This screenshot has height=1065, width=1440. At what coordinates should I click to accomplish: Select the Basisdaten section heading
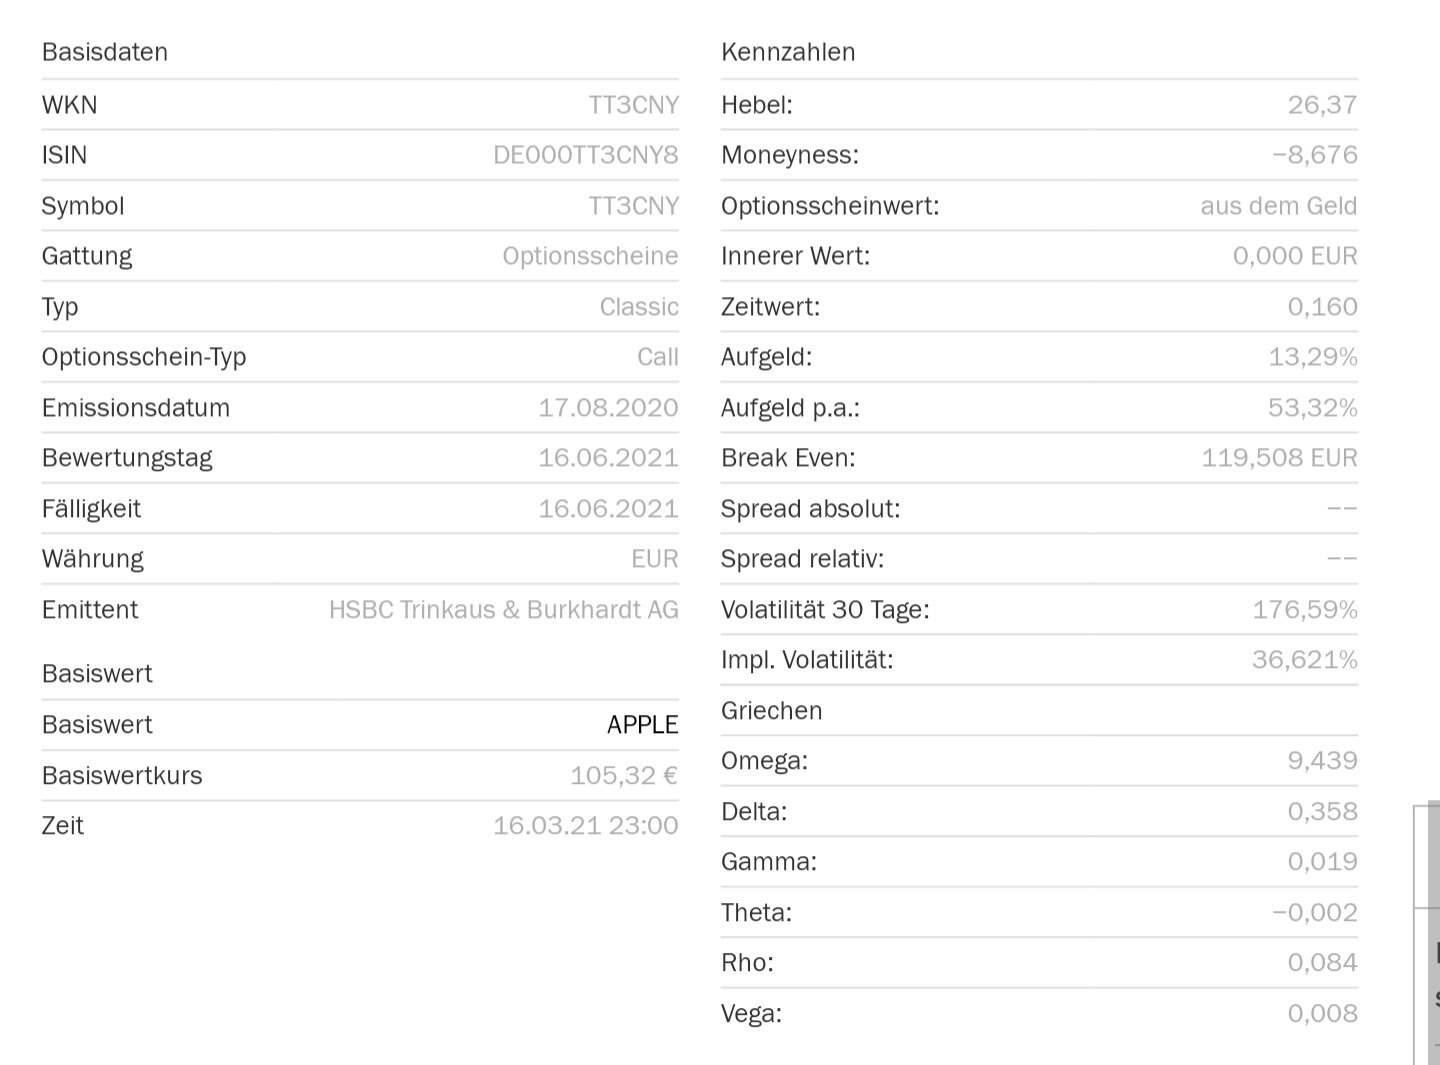[x=105, y=52]
